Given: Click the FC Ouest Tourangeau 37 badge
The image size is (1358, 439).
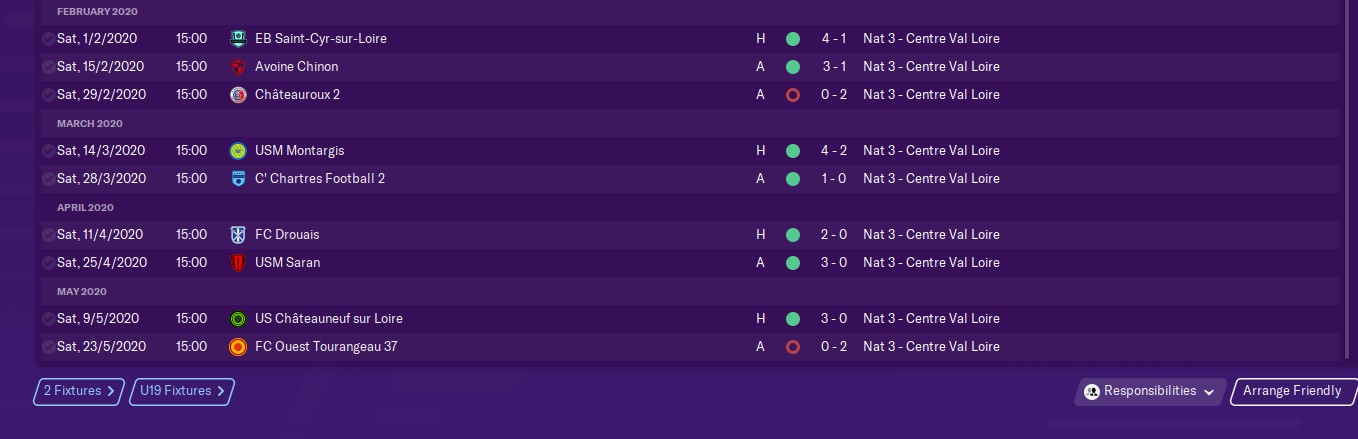Looking at the screenshot, I should [238, 347].
